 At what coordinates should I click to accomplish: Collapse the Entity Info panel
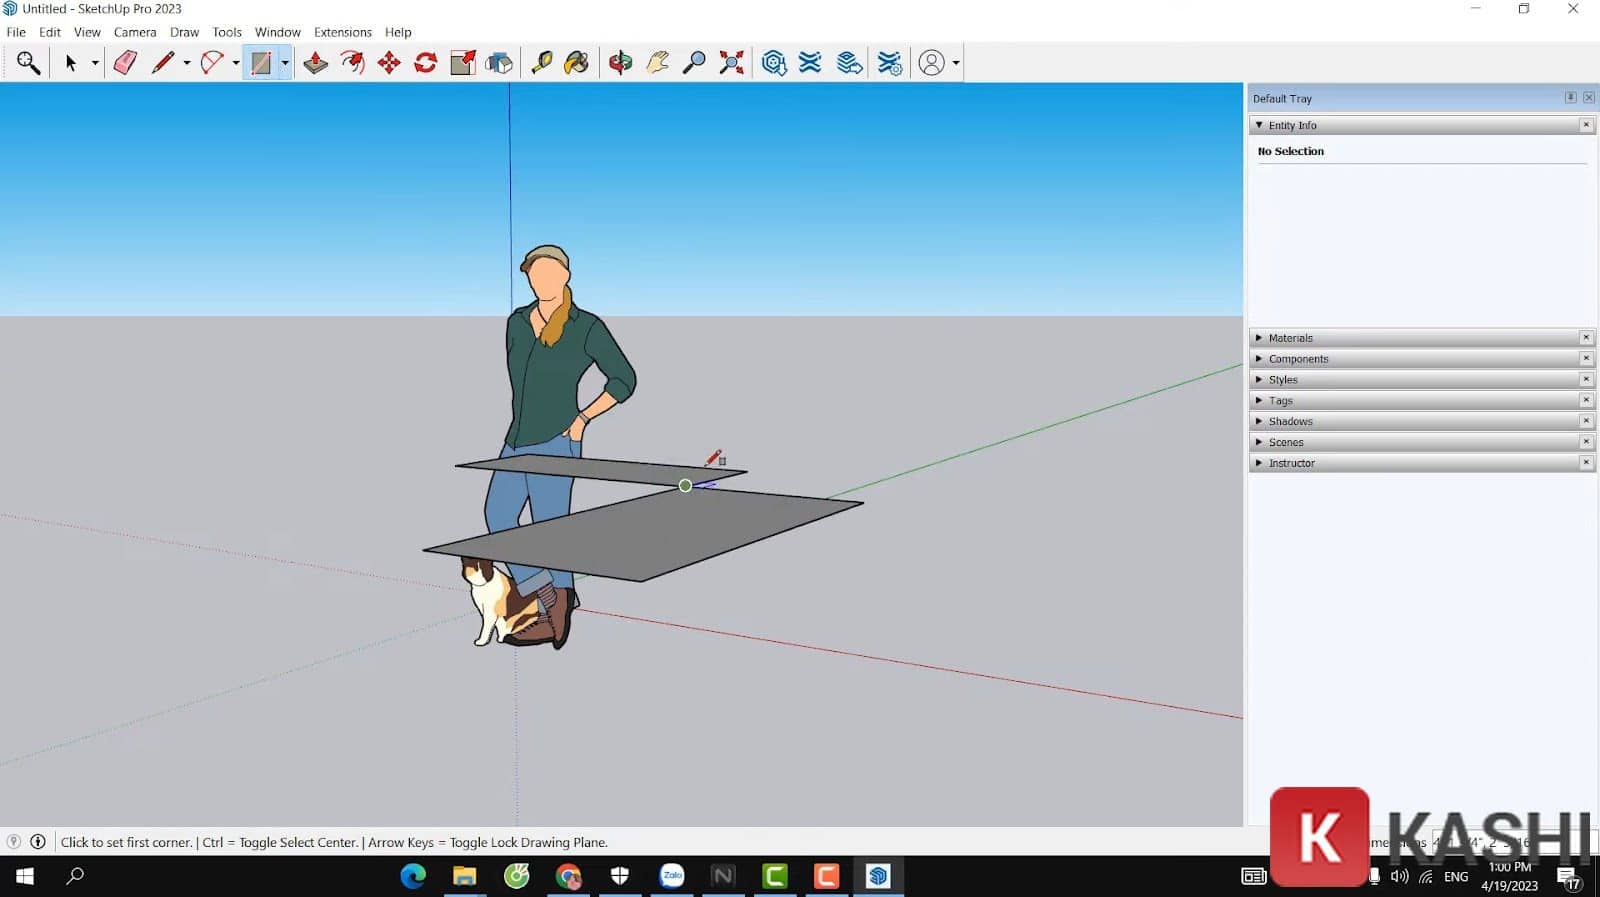1259,125
